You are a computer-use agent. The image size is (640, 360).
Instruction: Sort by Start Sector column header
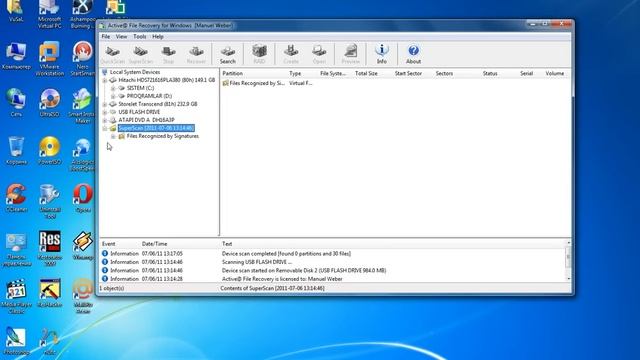[408, 73]
